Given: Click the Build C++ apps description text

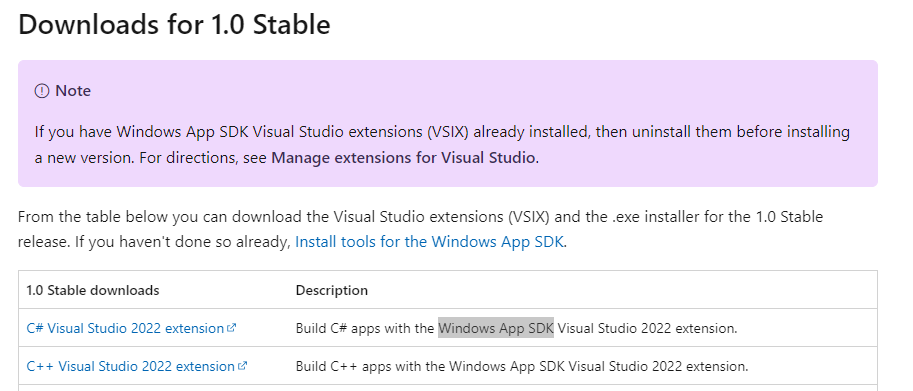Looking at the screenshot, I should tap(522, 367).
